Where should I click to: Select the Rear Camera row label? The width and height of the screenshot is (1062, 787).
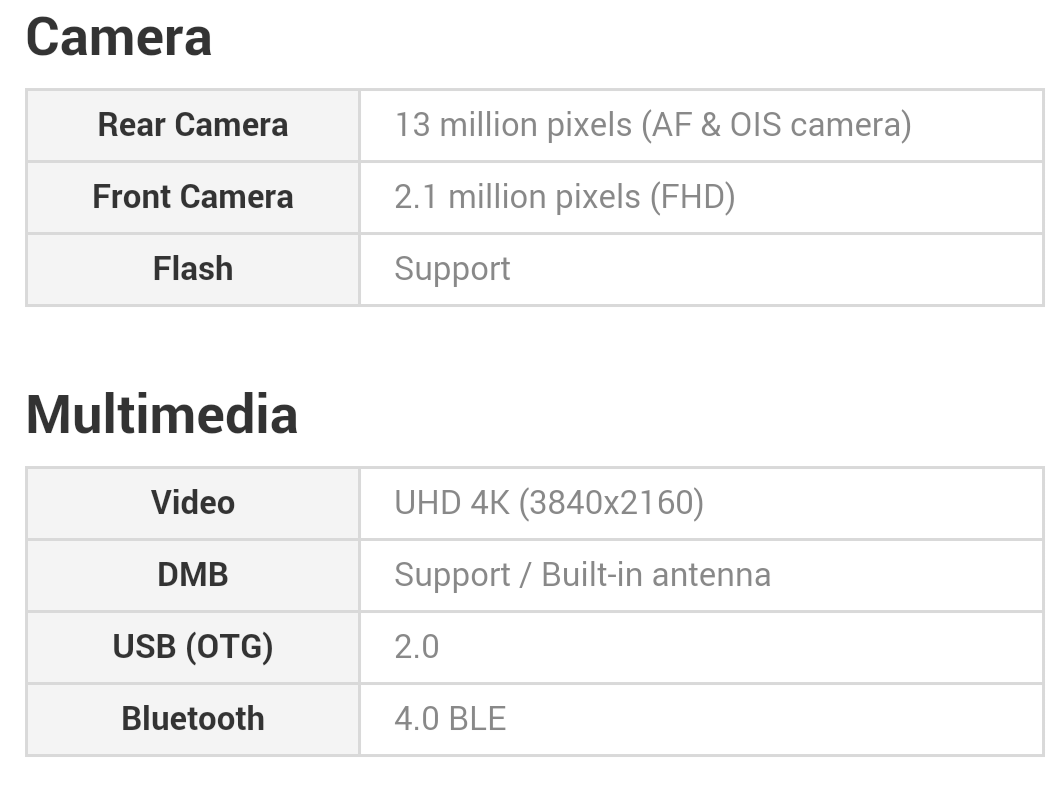tap(193, 125)
